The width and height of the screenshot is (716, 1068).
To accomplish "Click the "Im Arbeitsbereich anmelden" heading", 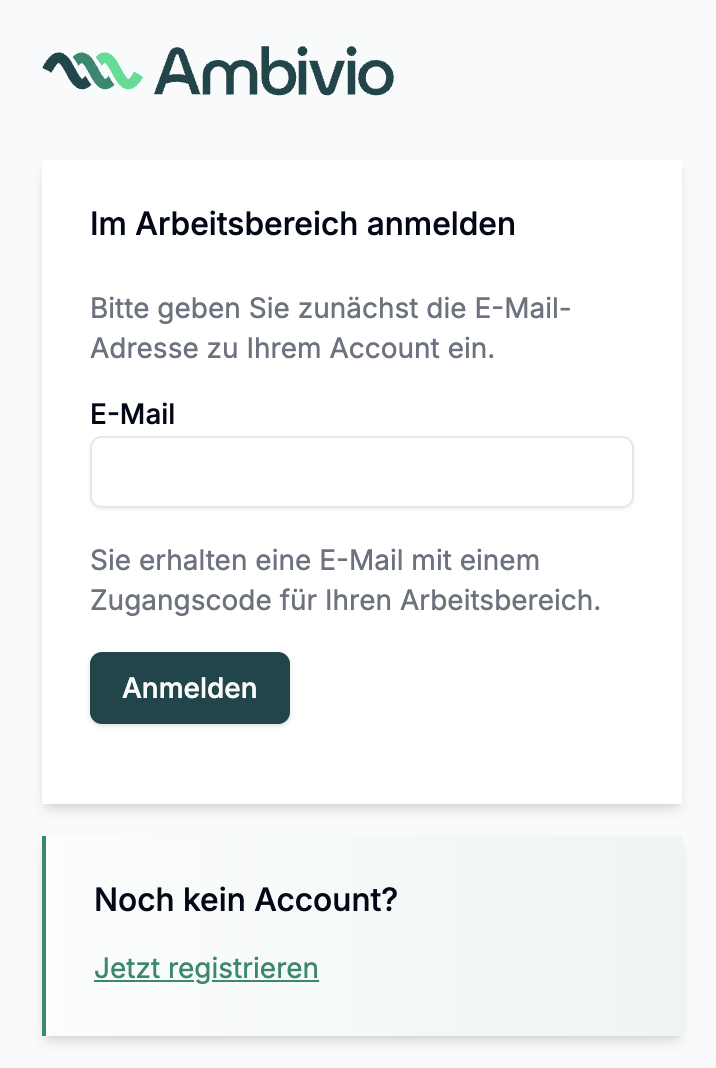I will tap(302, 224).
